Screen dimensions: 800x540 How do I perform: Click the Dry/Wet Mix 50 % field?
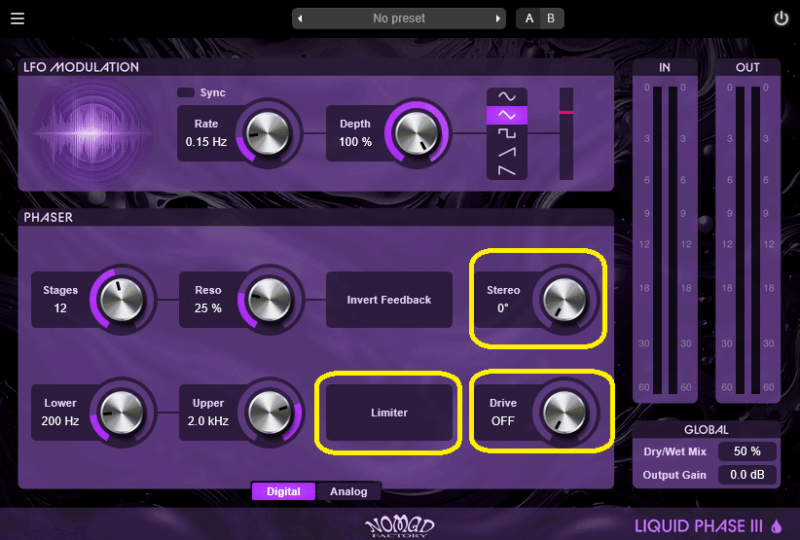pos(747,451)
